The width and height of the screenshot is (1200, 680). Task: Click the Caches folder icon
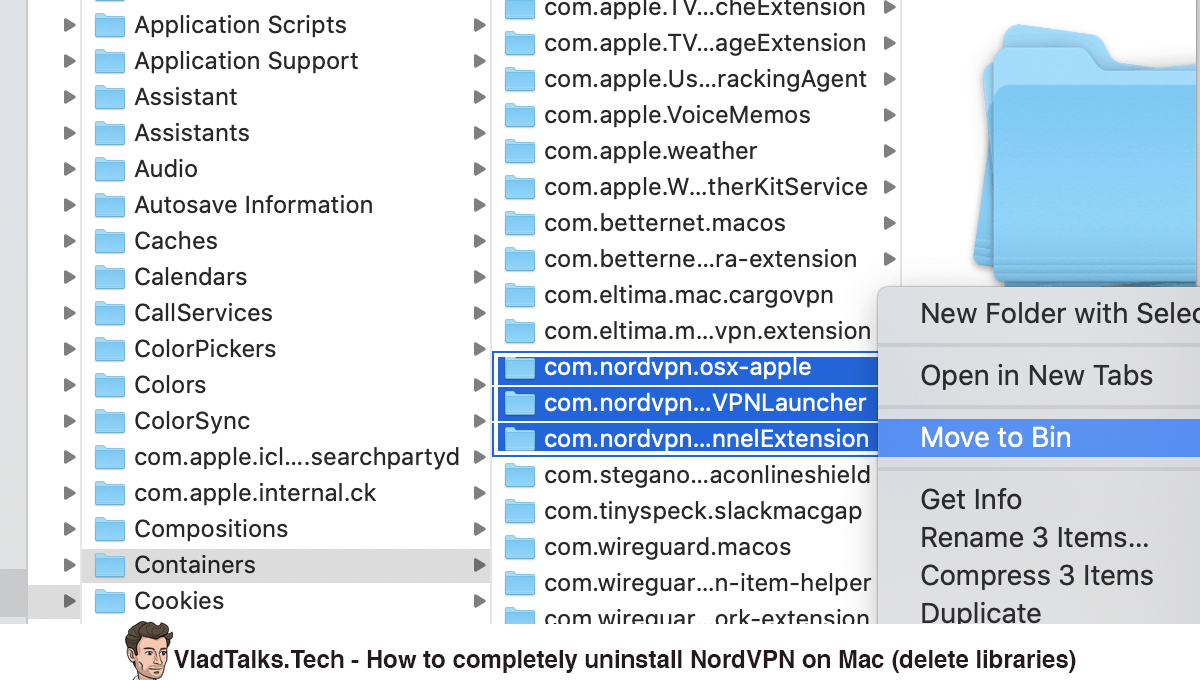click(109, 241)
